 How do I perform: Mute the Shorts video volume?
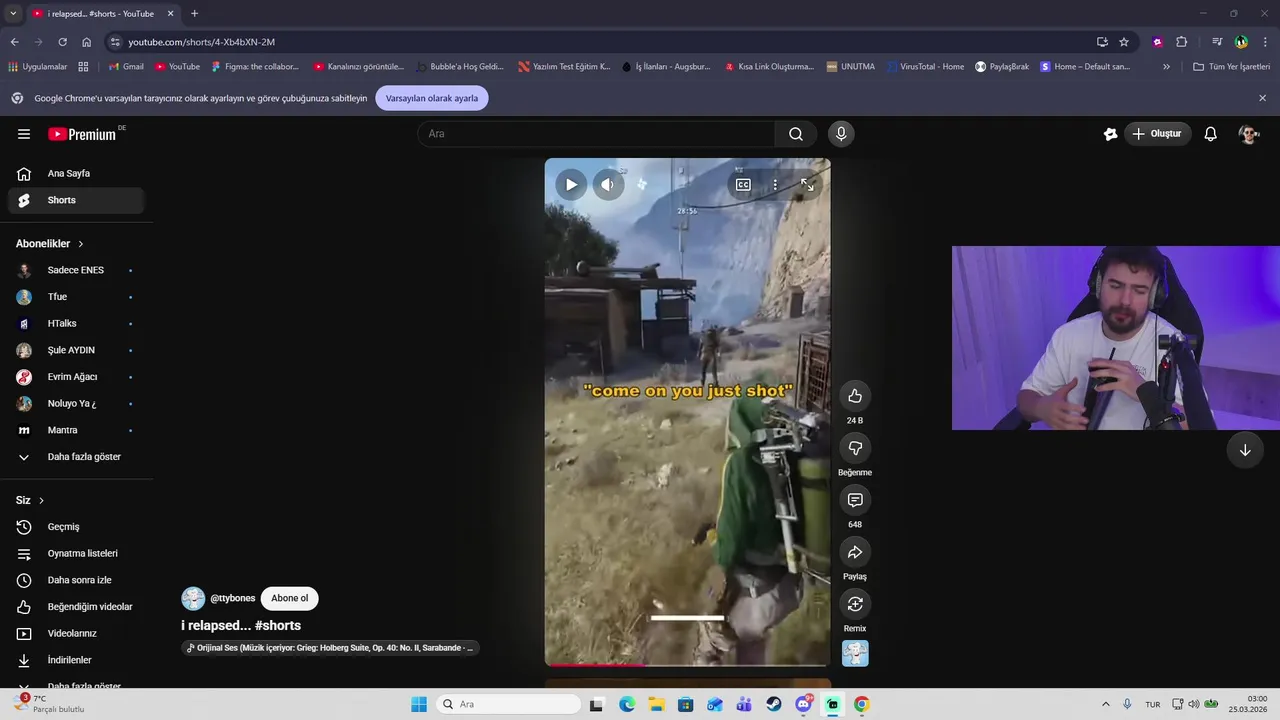[608, 184]
